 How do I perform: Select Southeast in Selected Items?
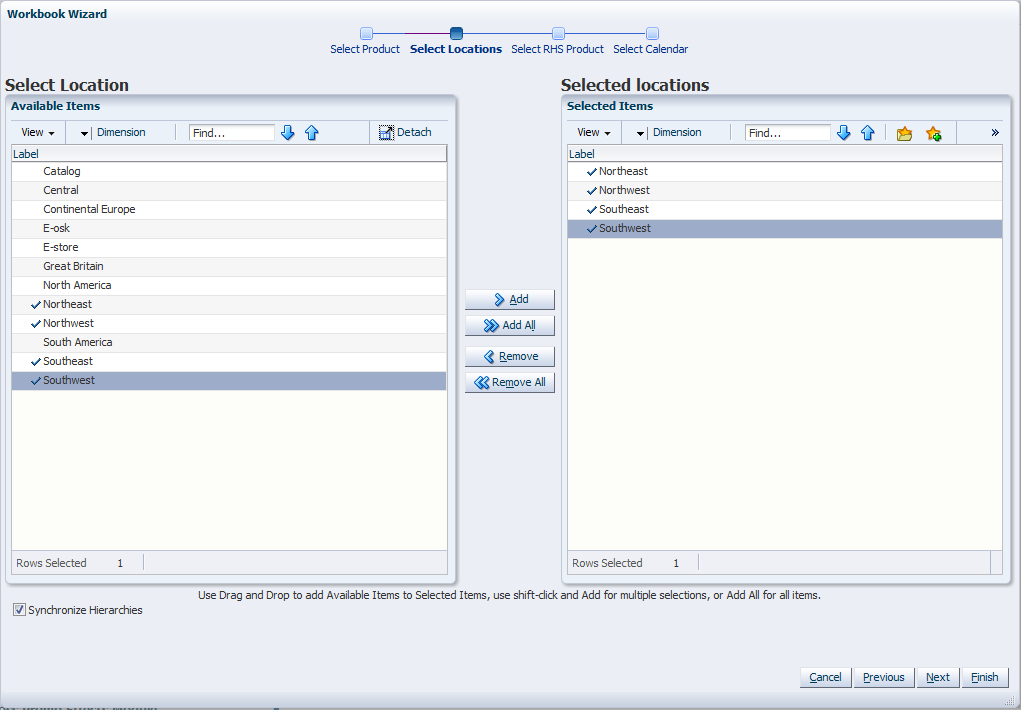pos(785,209)
